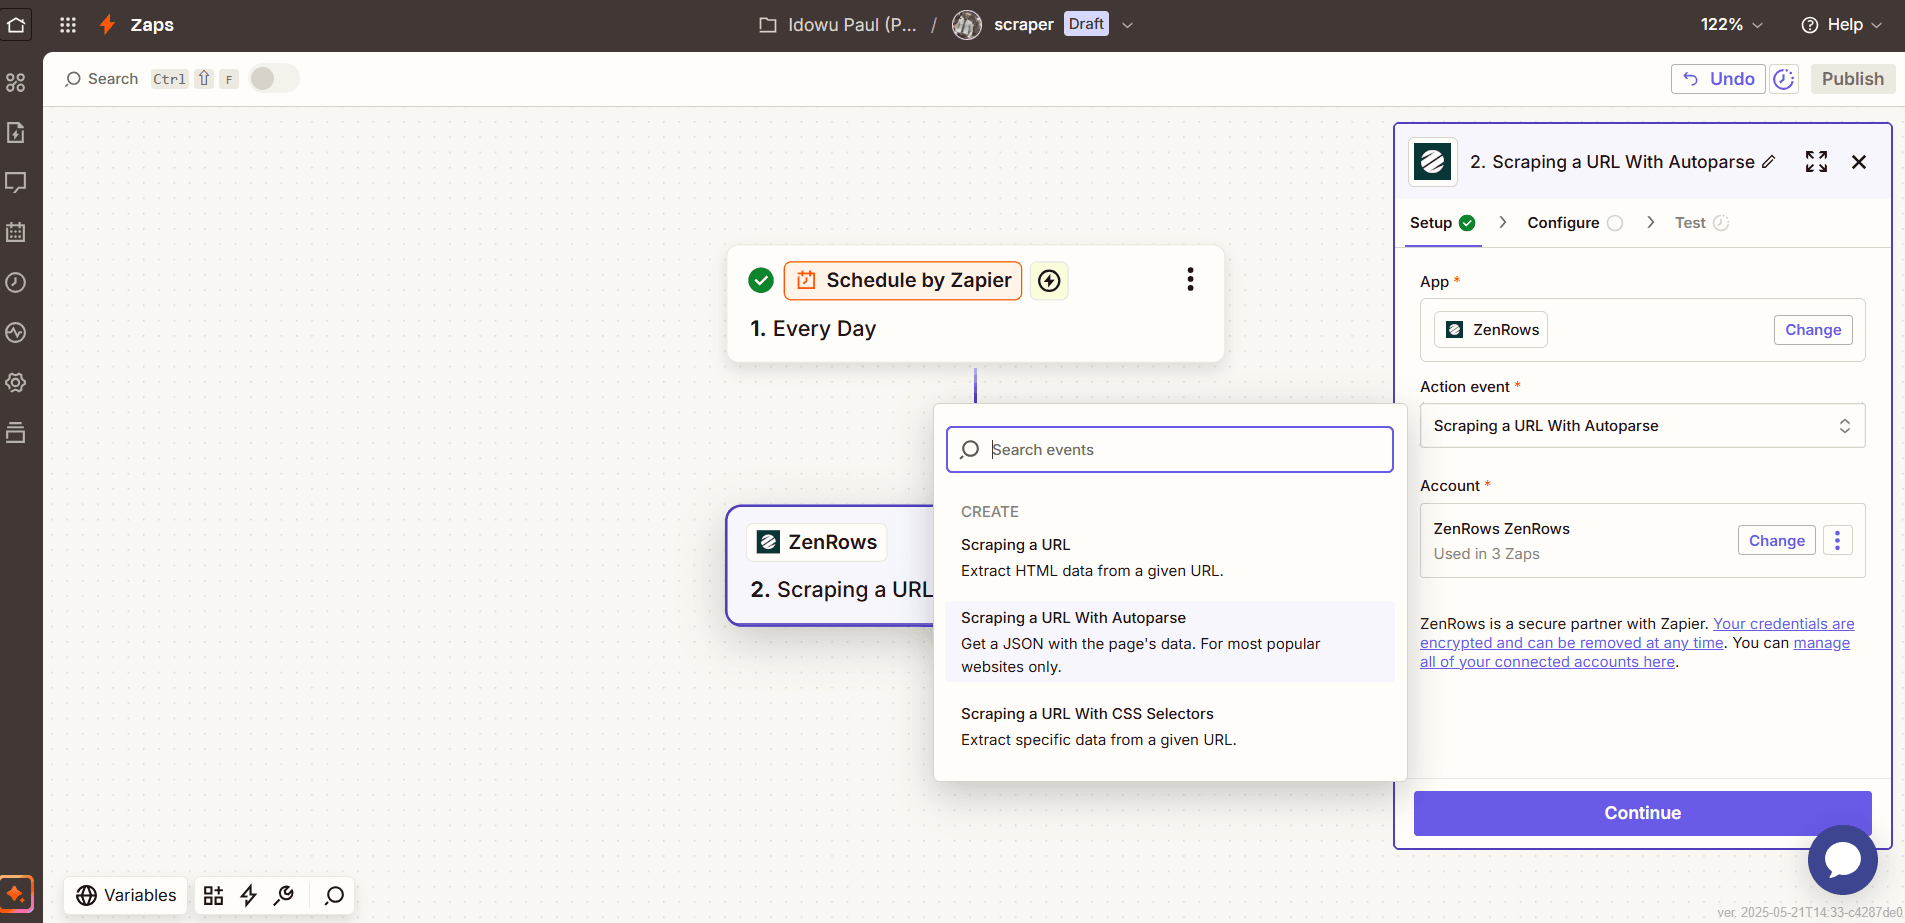Rename step using the pencil edit icon
The height and width of the screenshot is (923, 1905).
coord(1768,162)
